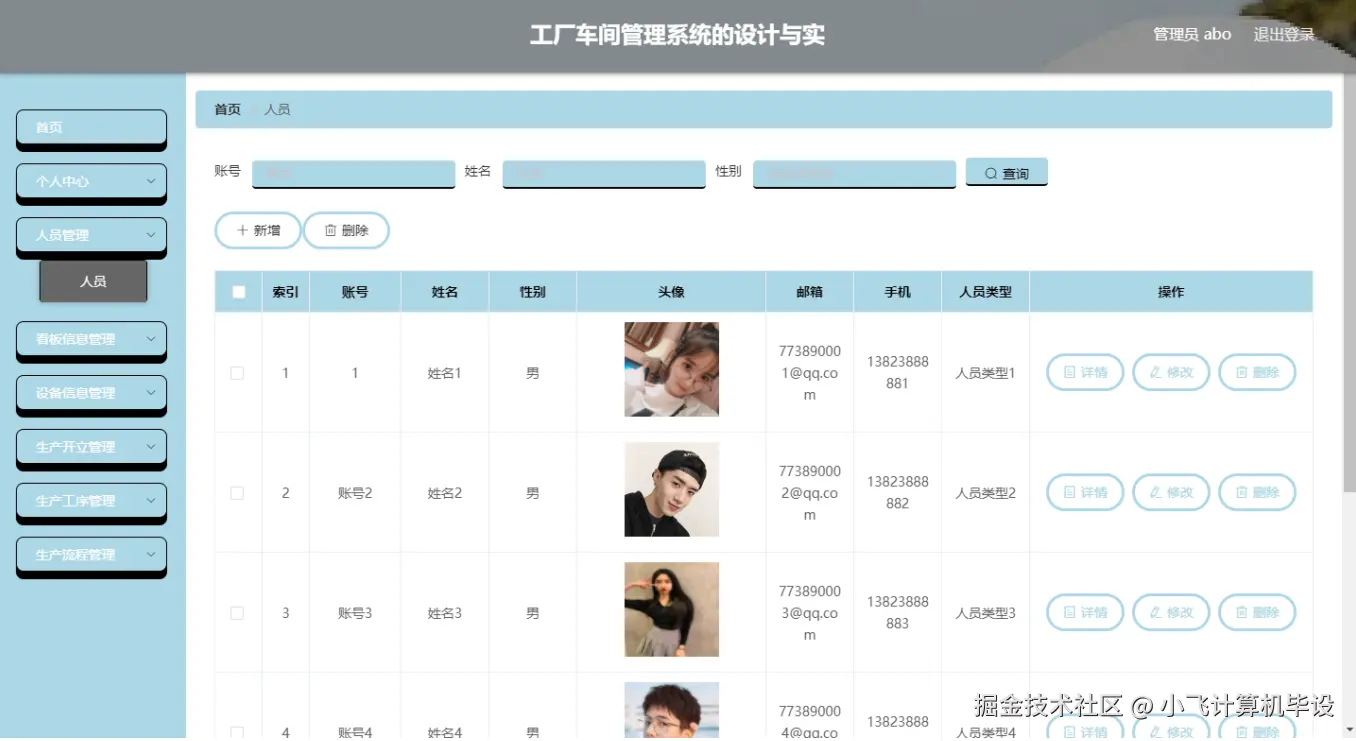The image size is (1356, 741).
Task: Check the checkbox for row 账号3
Action: tap(237, 613)
